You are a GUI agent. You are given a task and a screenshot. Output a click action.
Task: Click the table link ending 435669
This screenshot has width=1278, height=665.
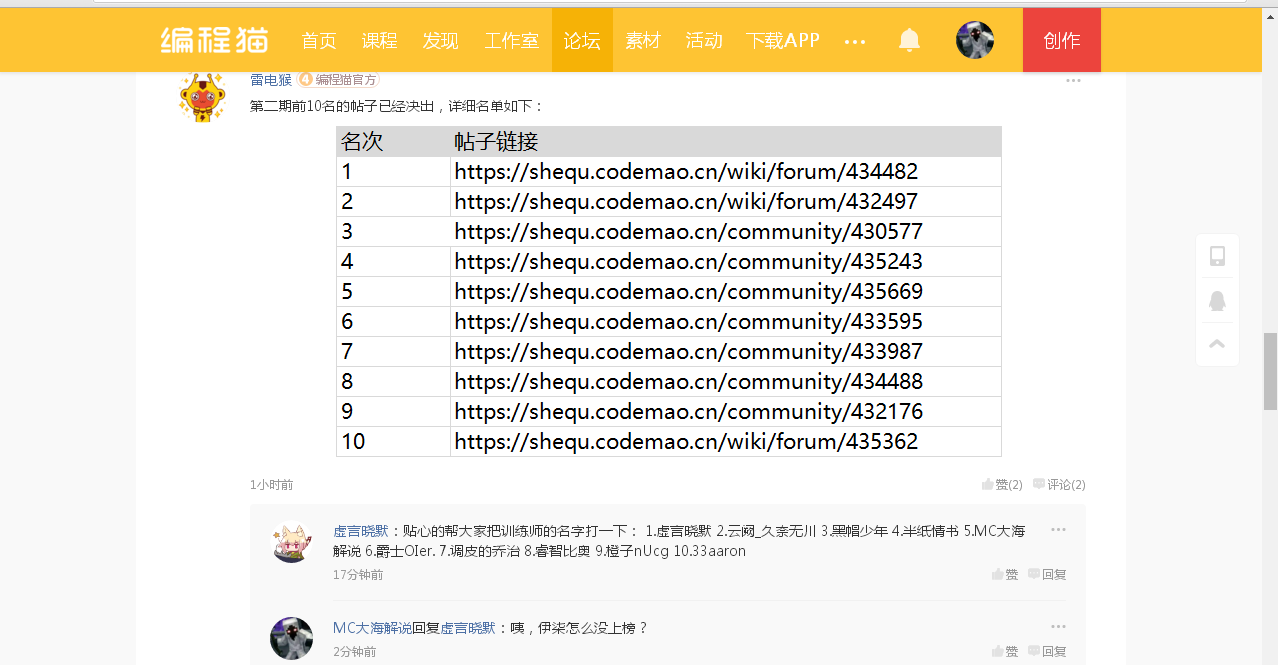(x=688, y=292)
